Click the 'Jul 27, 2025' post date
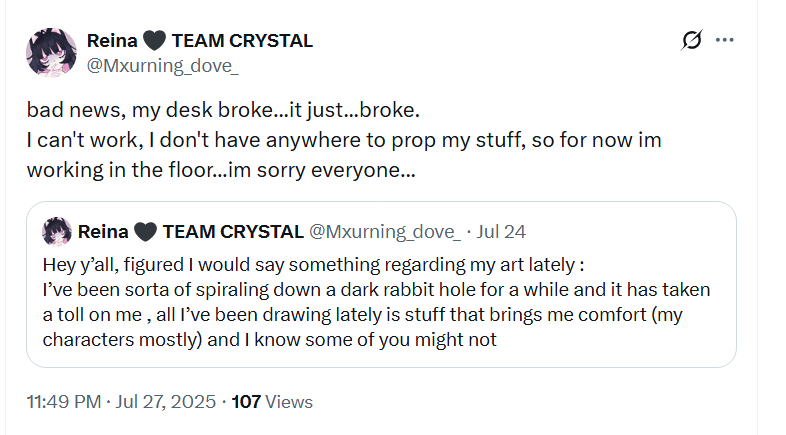Viewport: 786px width, 435px height. tap(164, 402)
